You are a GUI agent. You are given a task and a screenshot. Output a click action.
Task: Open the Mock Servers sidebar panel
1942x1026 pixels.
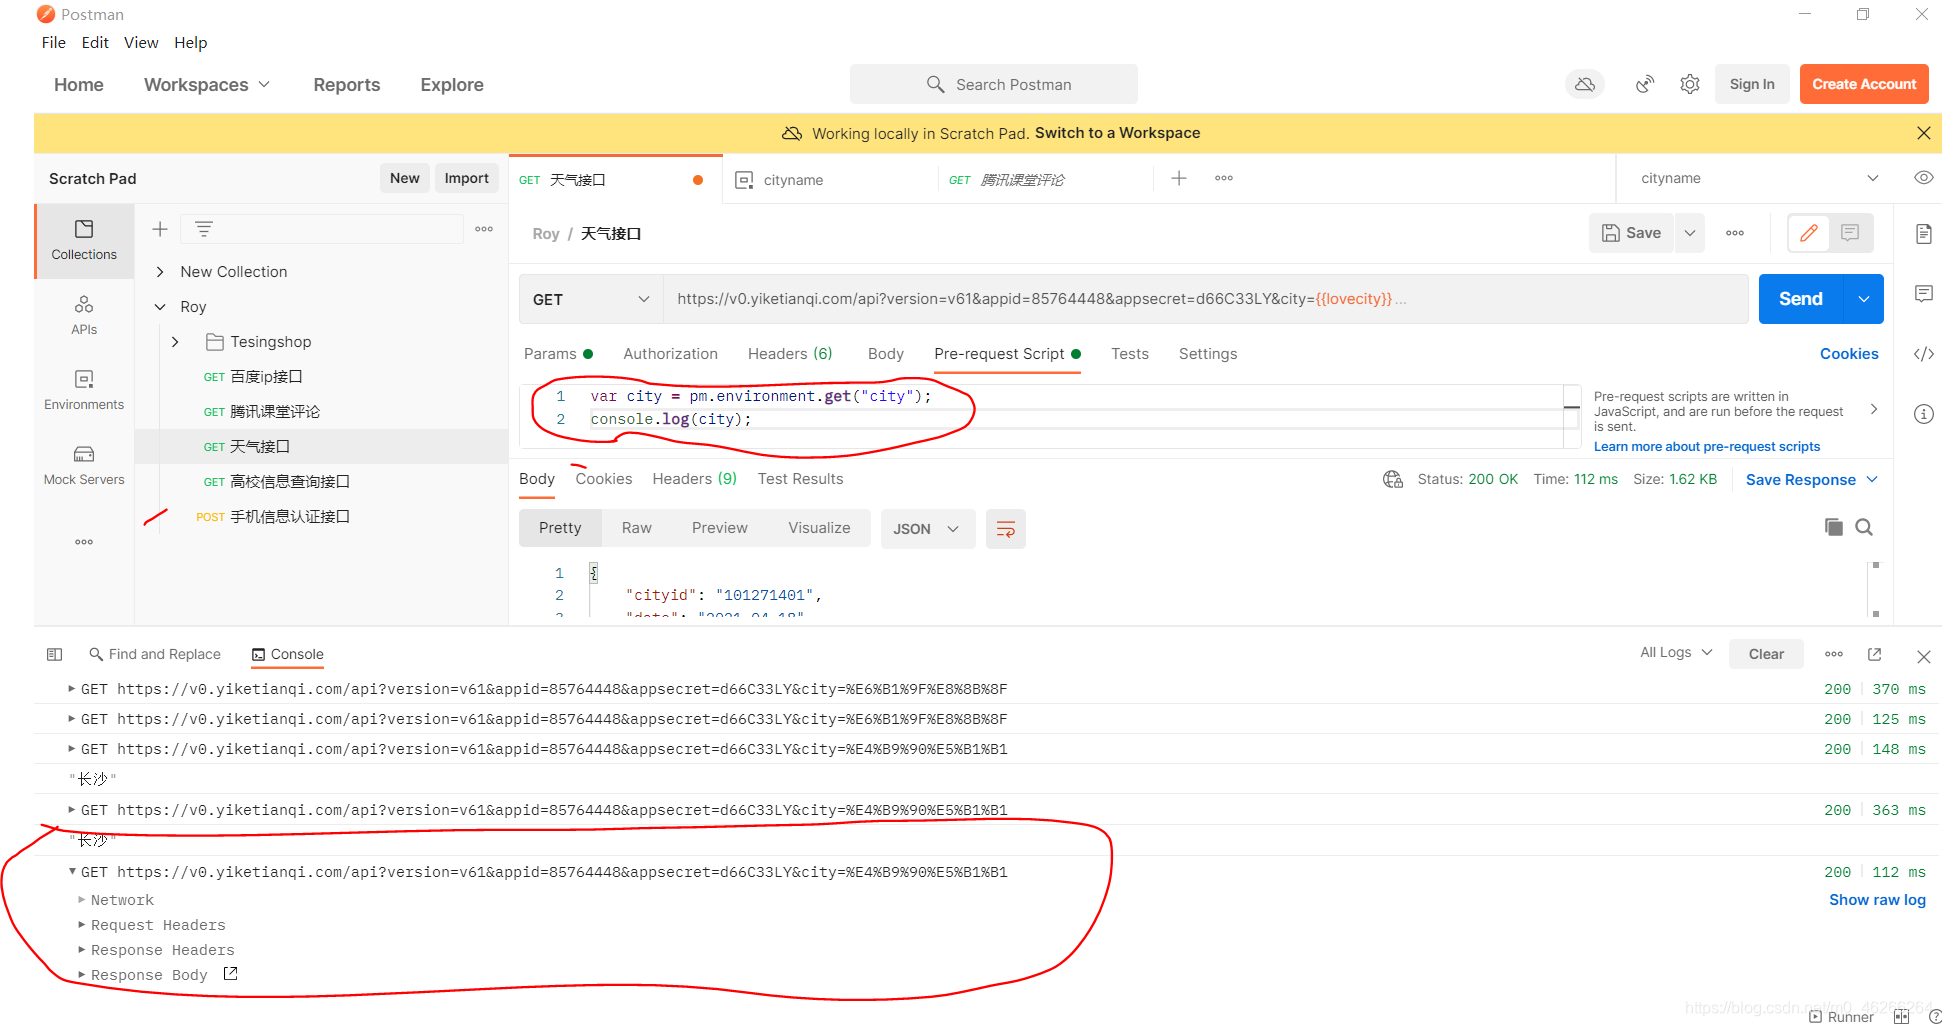[84, 465]
